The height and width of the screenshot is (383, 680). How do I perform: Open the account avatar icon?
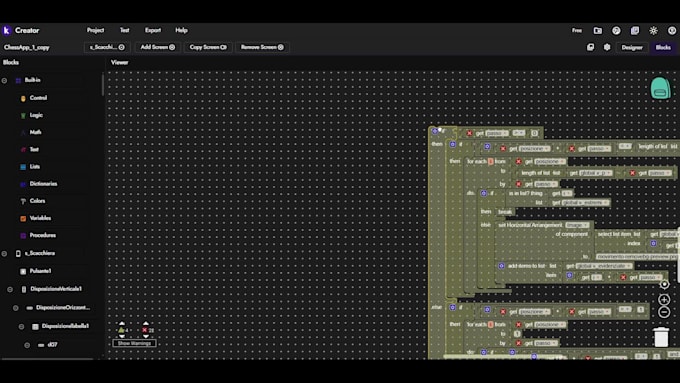pyautogui.click(x=672, y=30)
